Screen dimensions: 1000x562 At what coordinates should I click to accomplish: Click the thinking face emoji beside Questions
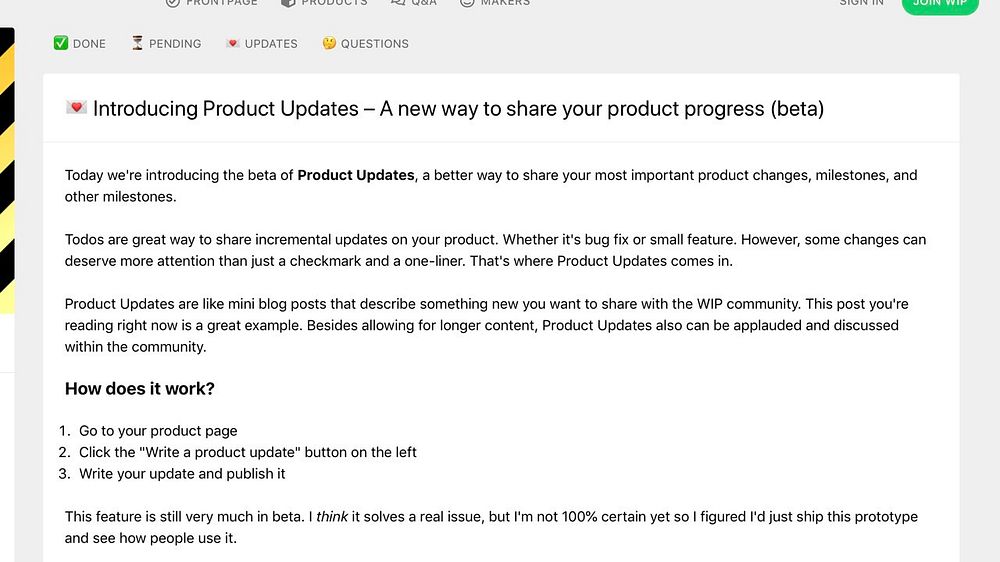tap(329, 44)
